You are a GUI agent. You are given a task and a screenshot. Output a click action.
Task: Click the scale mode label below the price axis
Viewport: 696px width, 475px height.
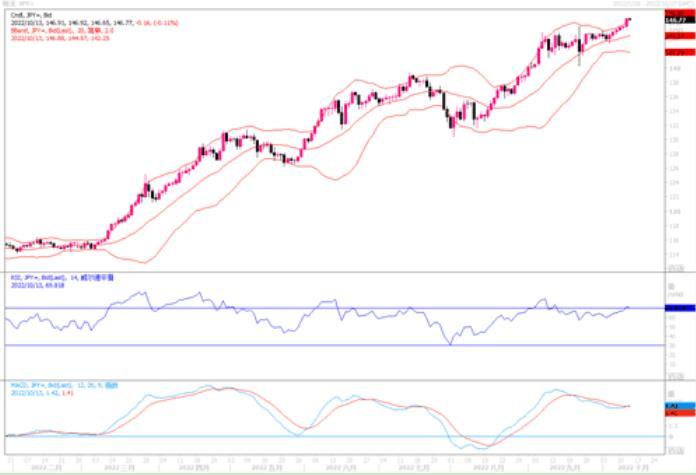click(676, 268)
